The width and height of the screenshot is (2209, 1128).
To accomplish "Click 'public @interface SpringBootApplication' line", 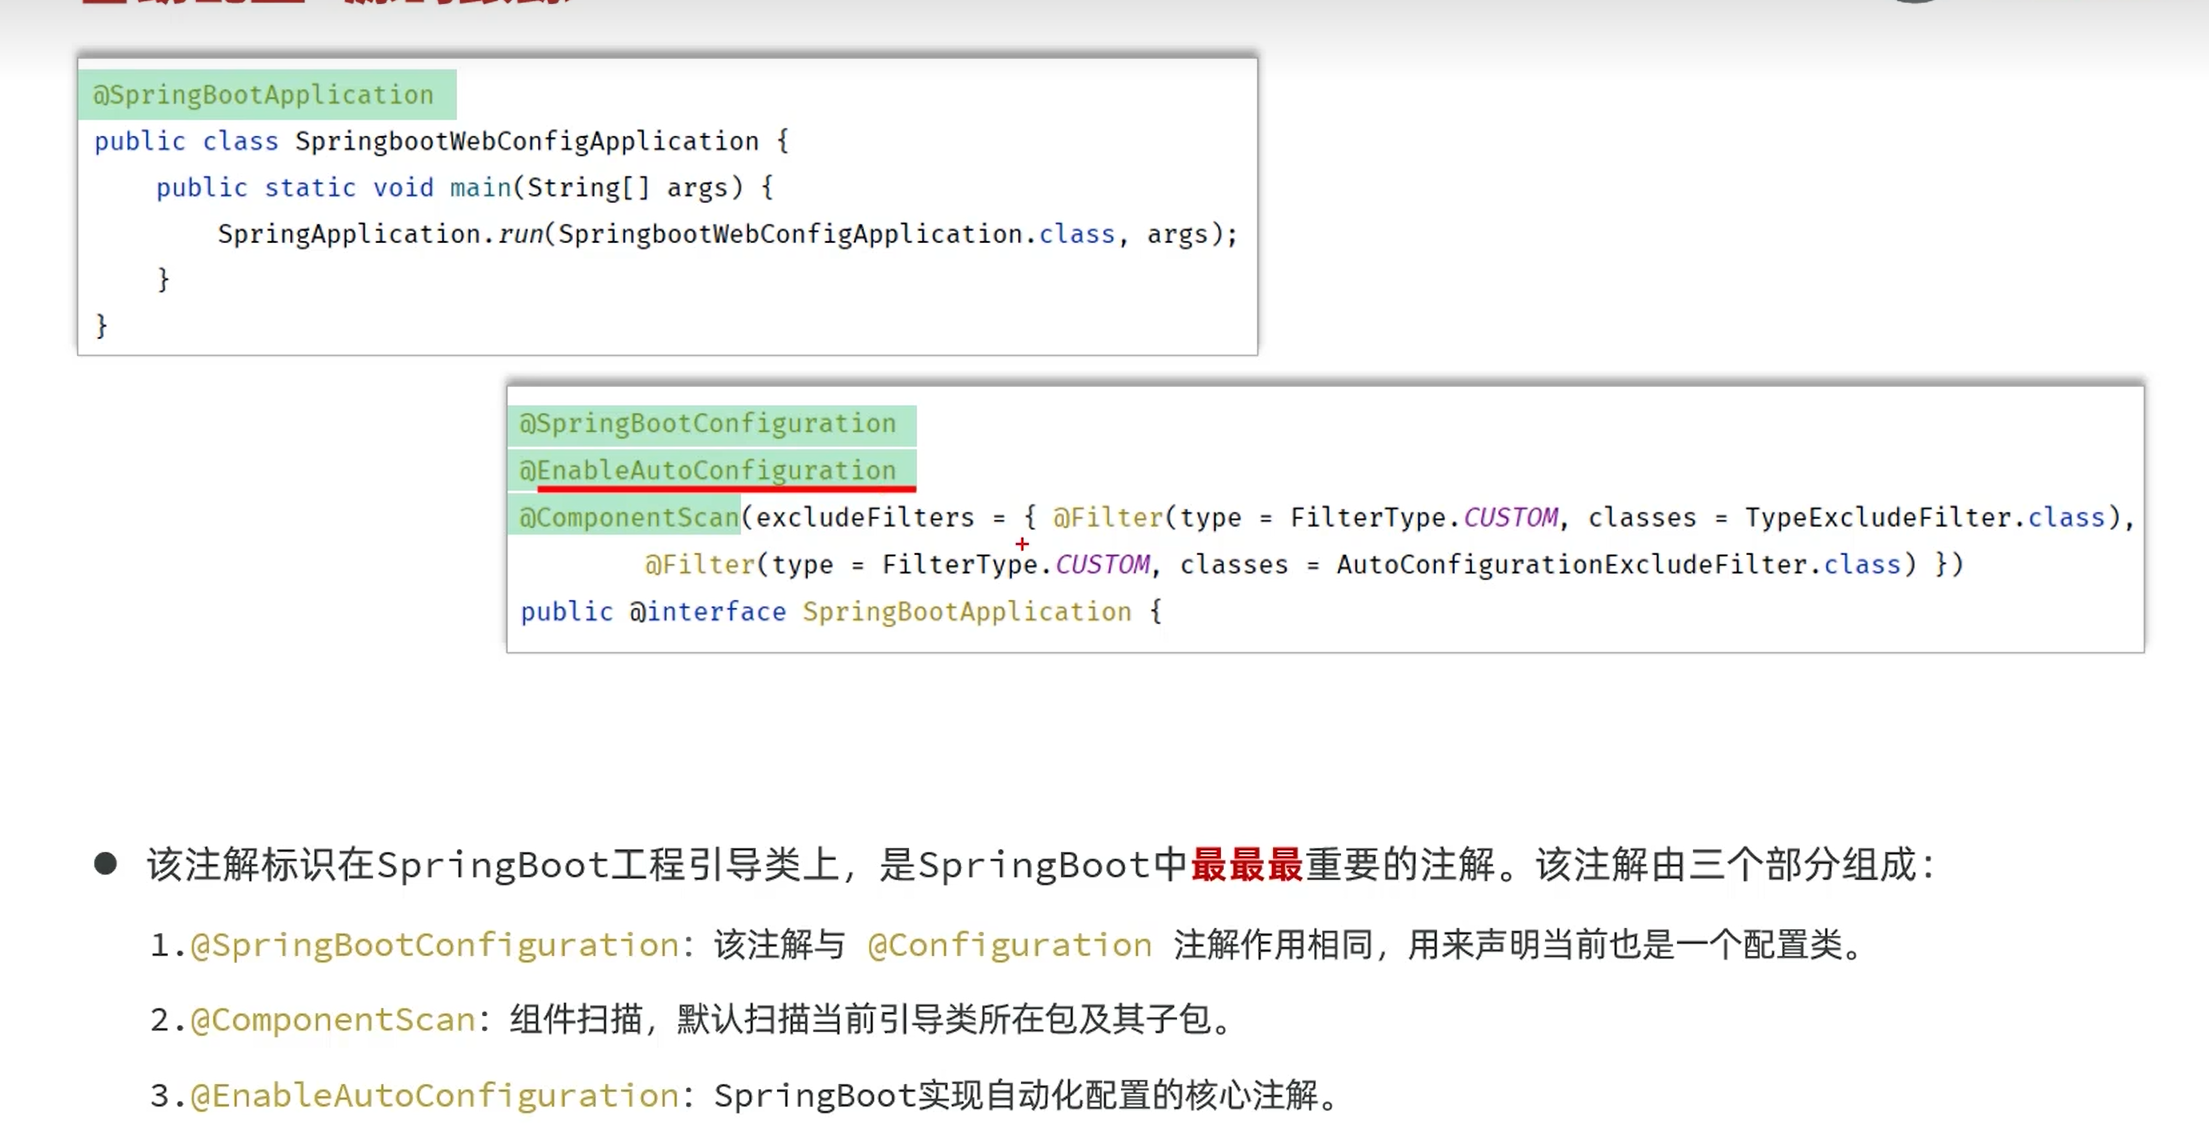I will click(x=841, y=611).
